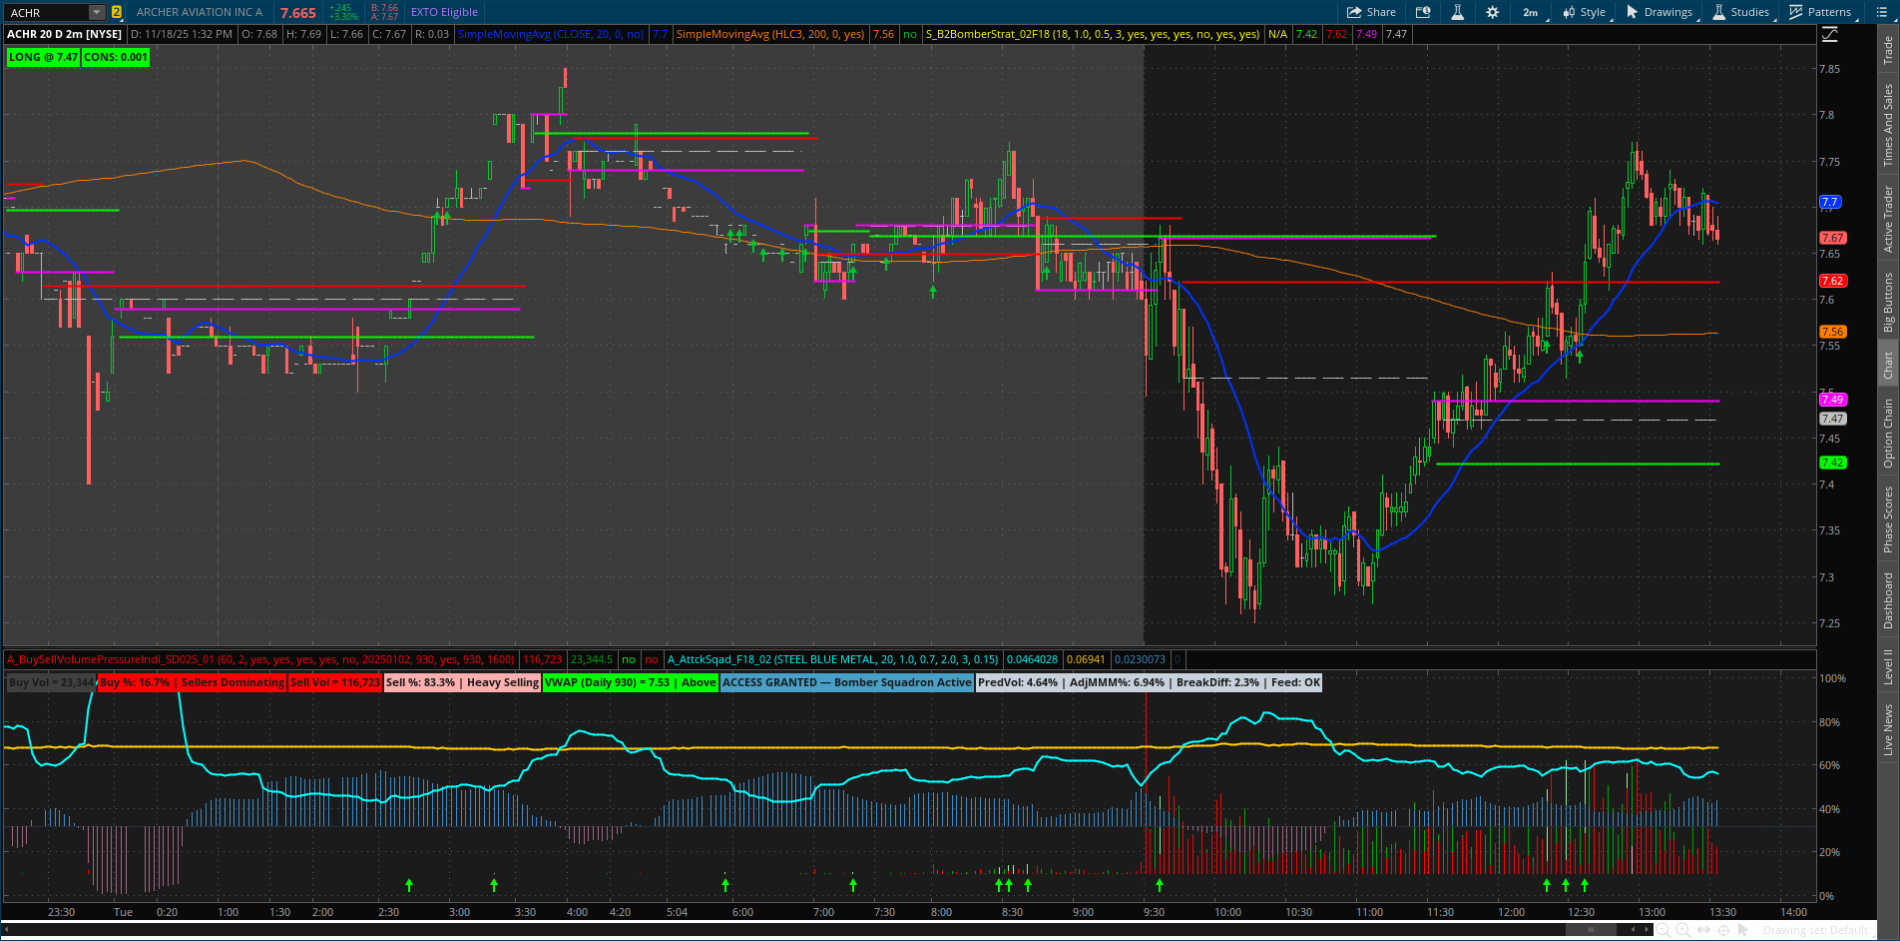Zoom out with the magnifier icon

[1663, 929]
